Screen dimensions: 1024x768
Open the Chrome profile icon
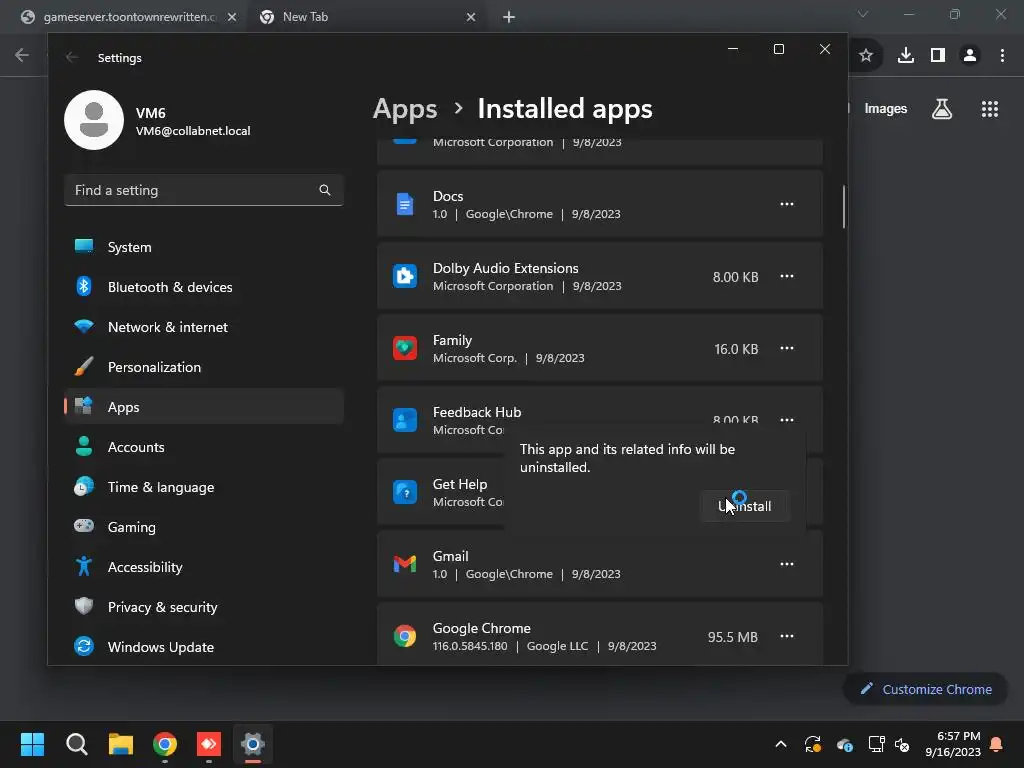pos(970,56)
